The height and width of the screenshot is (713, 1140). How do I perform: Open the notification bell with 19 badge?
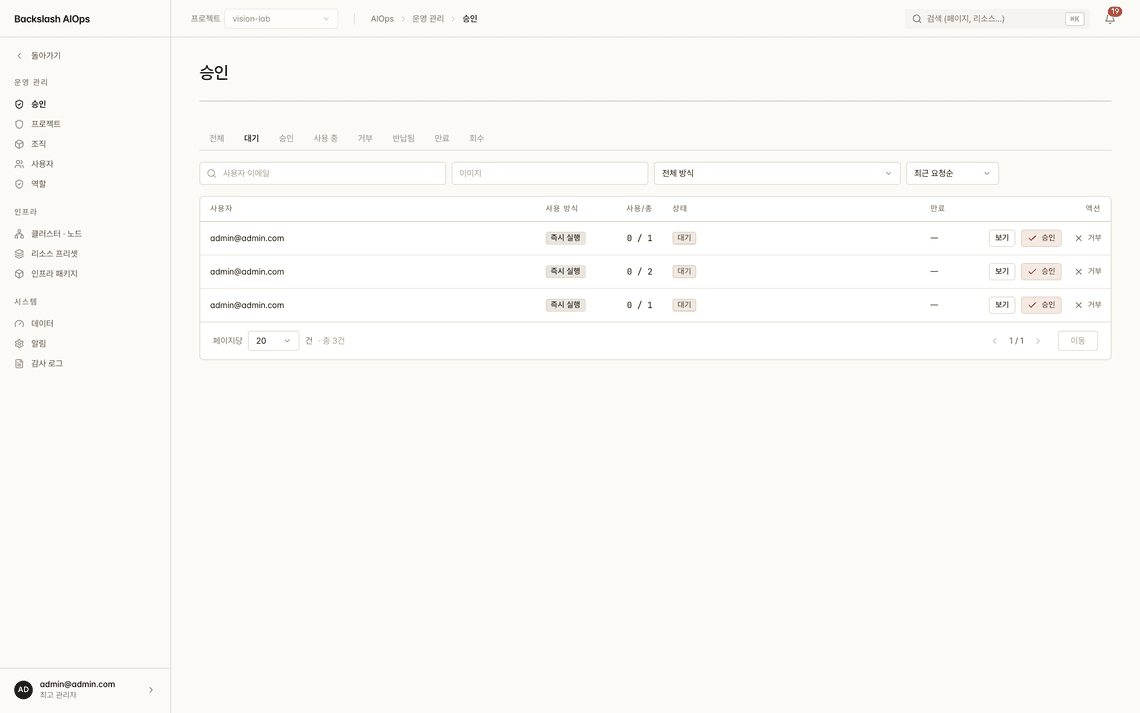point(1110,18)
